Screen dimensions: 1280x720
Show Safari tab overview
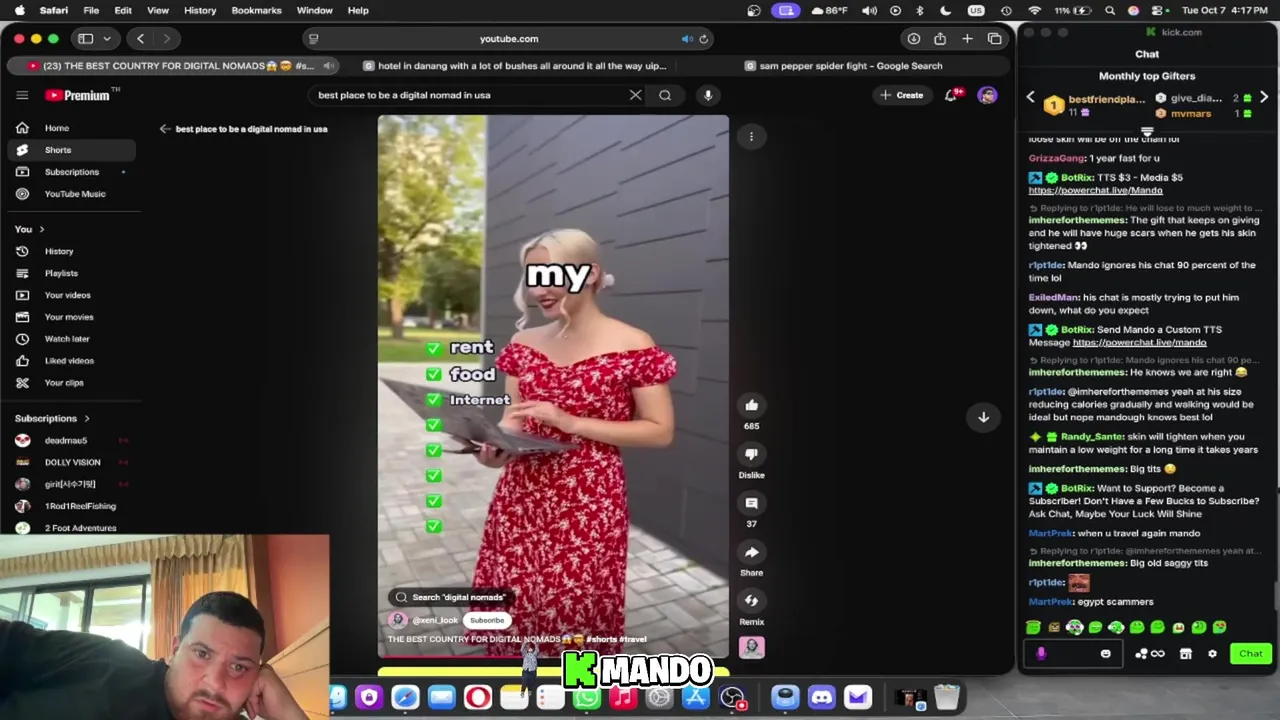tap(994, 39)
